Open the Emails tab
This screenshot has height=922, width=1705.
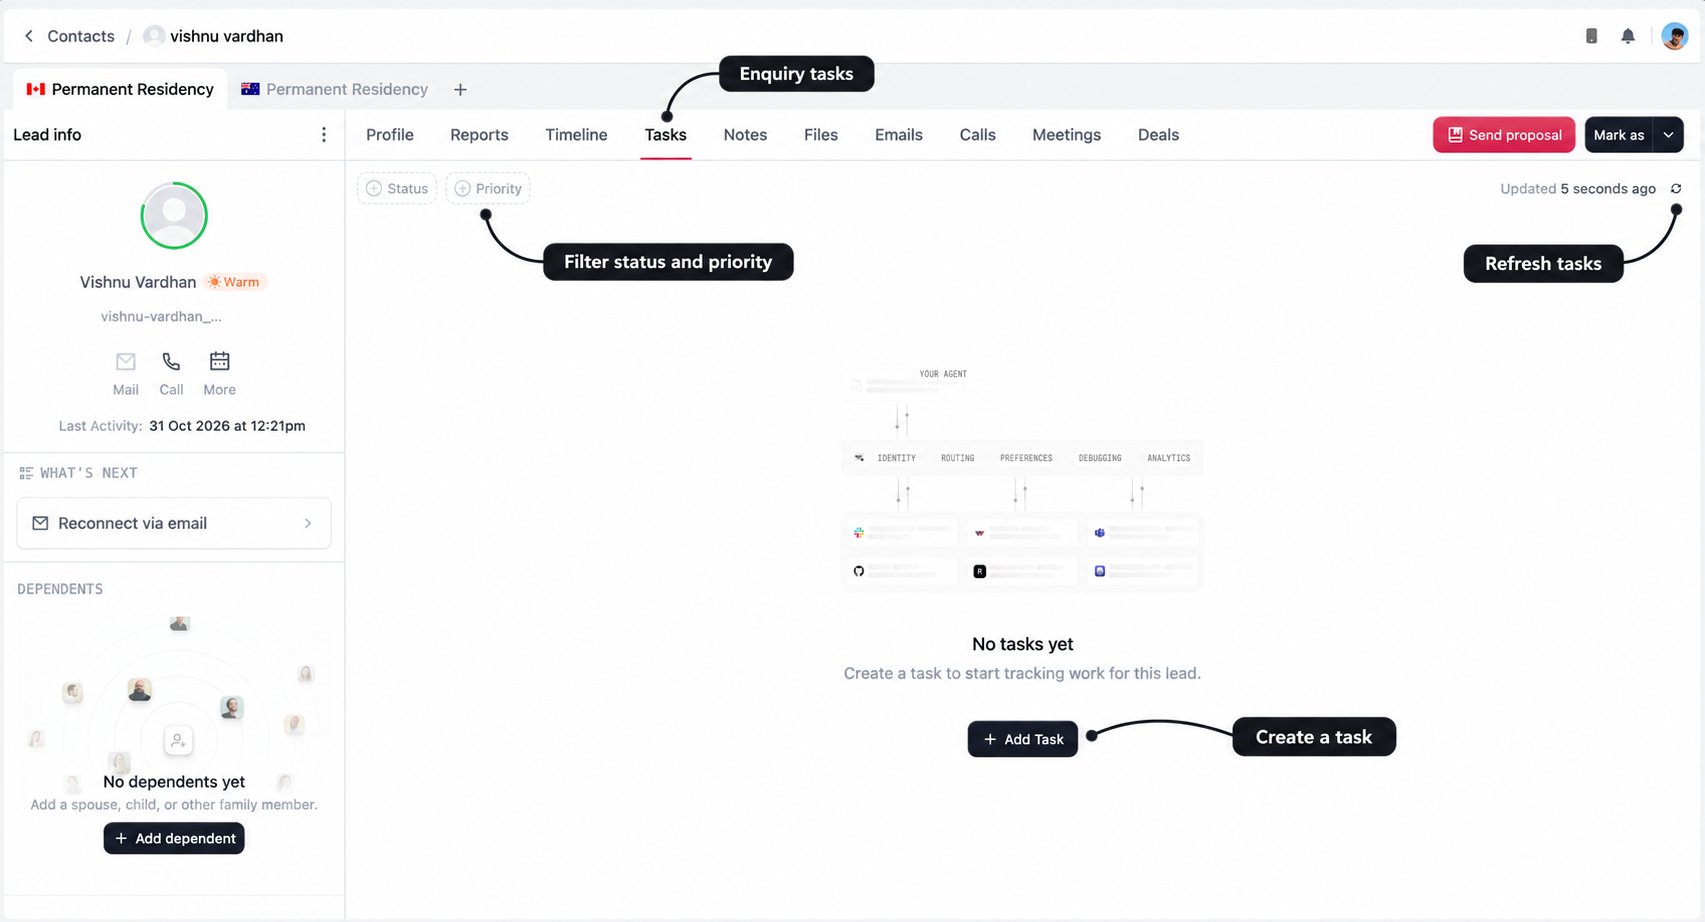coord(899,135)
